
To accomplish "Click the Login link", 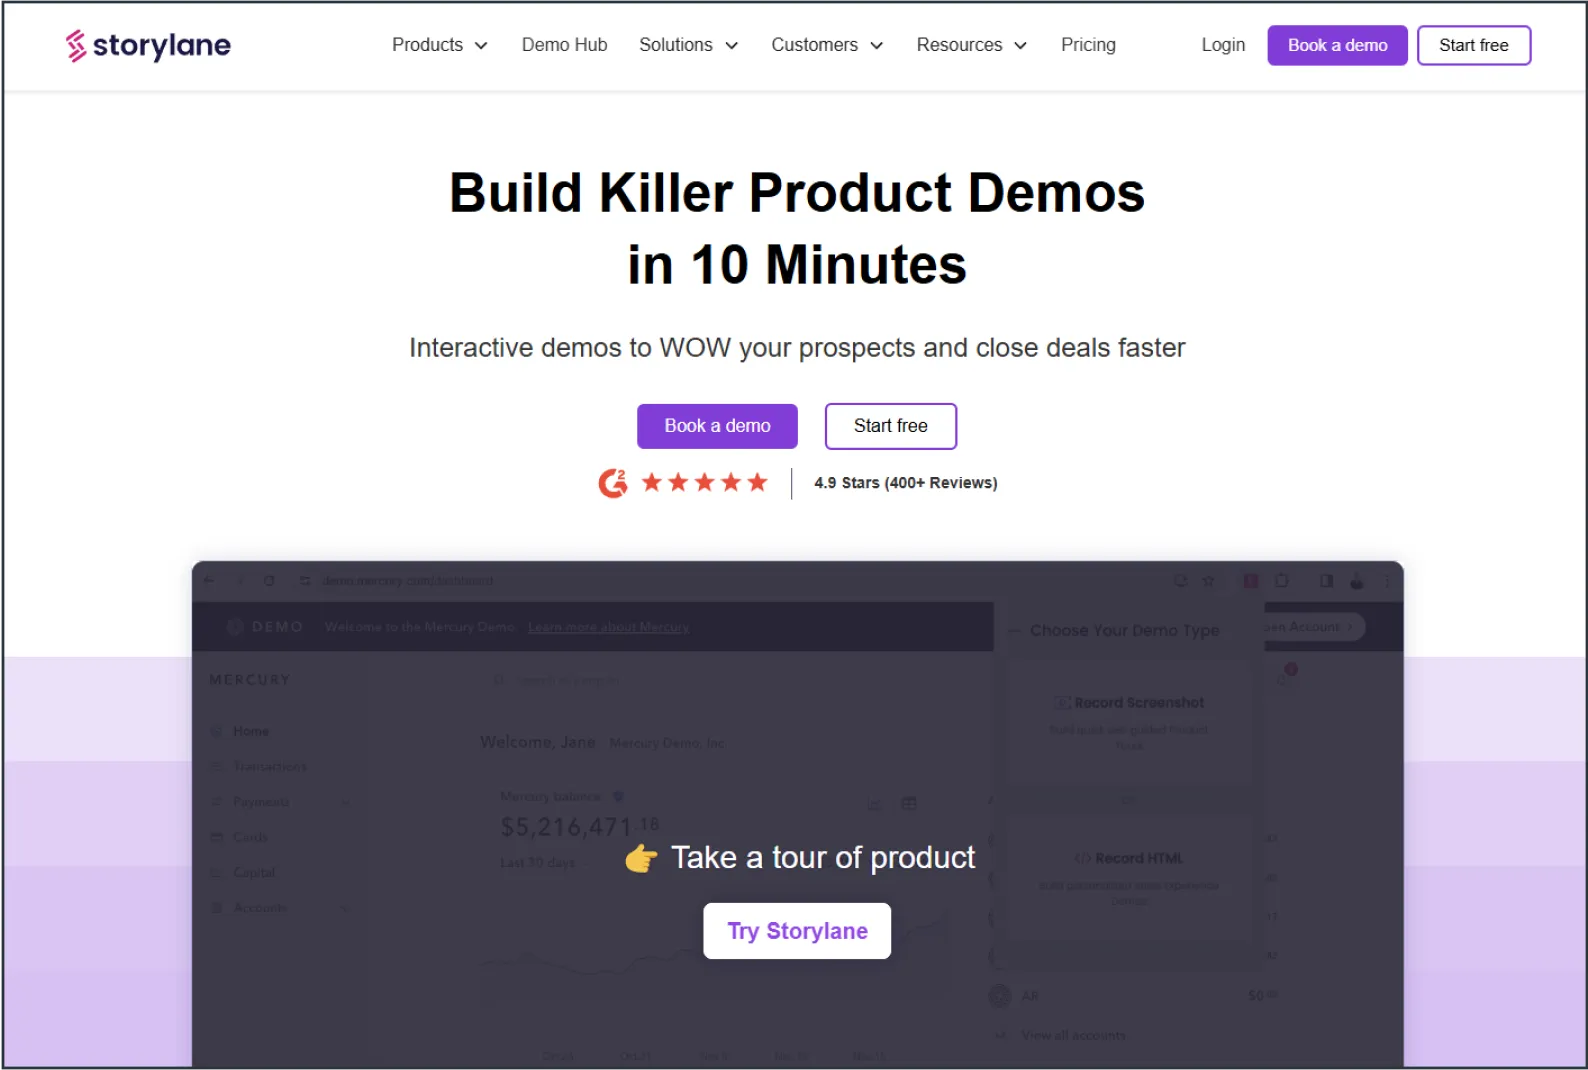I will click(1223, 45).
